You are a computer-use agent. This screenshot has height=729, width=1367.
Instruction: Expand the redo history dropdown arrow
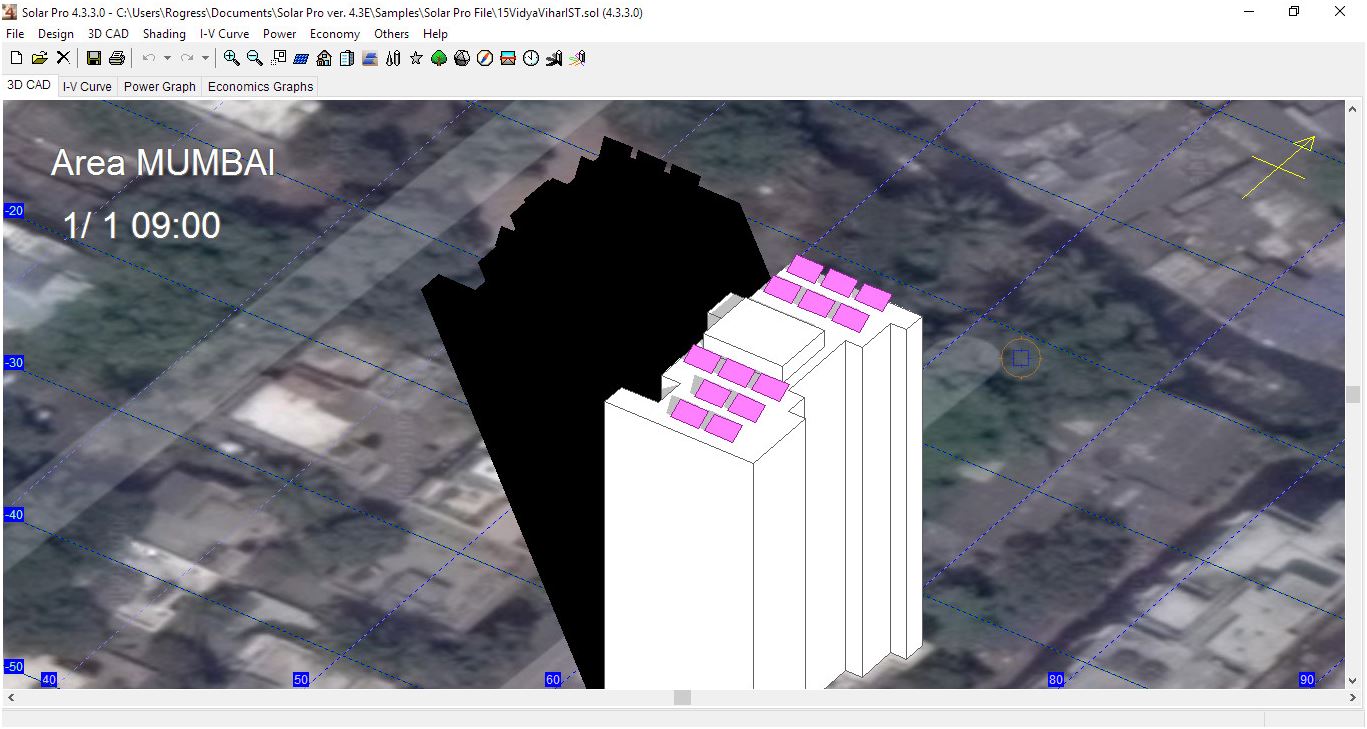205,59
